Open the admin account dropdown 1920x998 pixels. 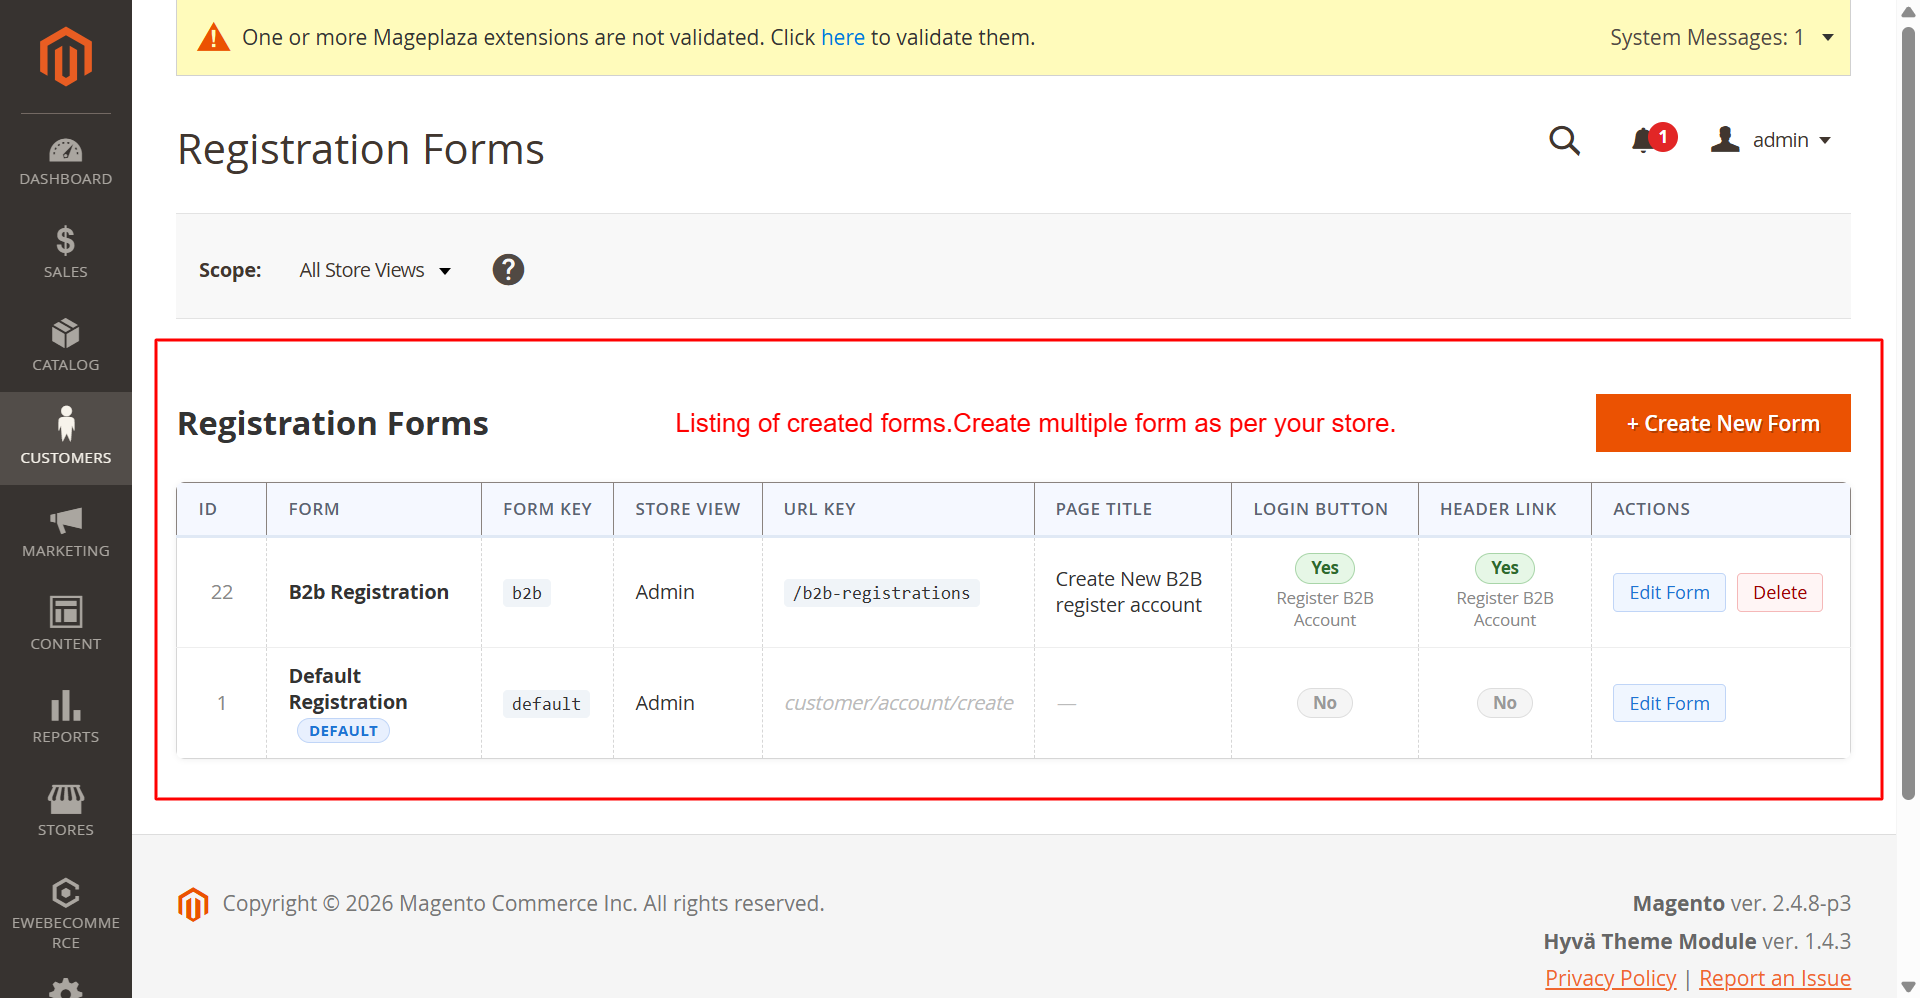coord(1772,141)
